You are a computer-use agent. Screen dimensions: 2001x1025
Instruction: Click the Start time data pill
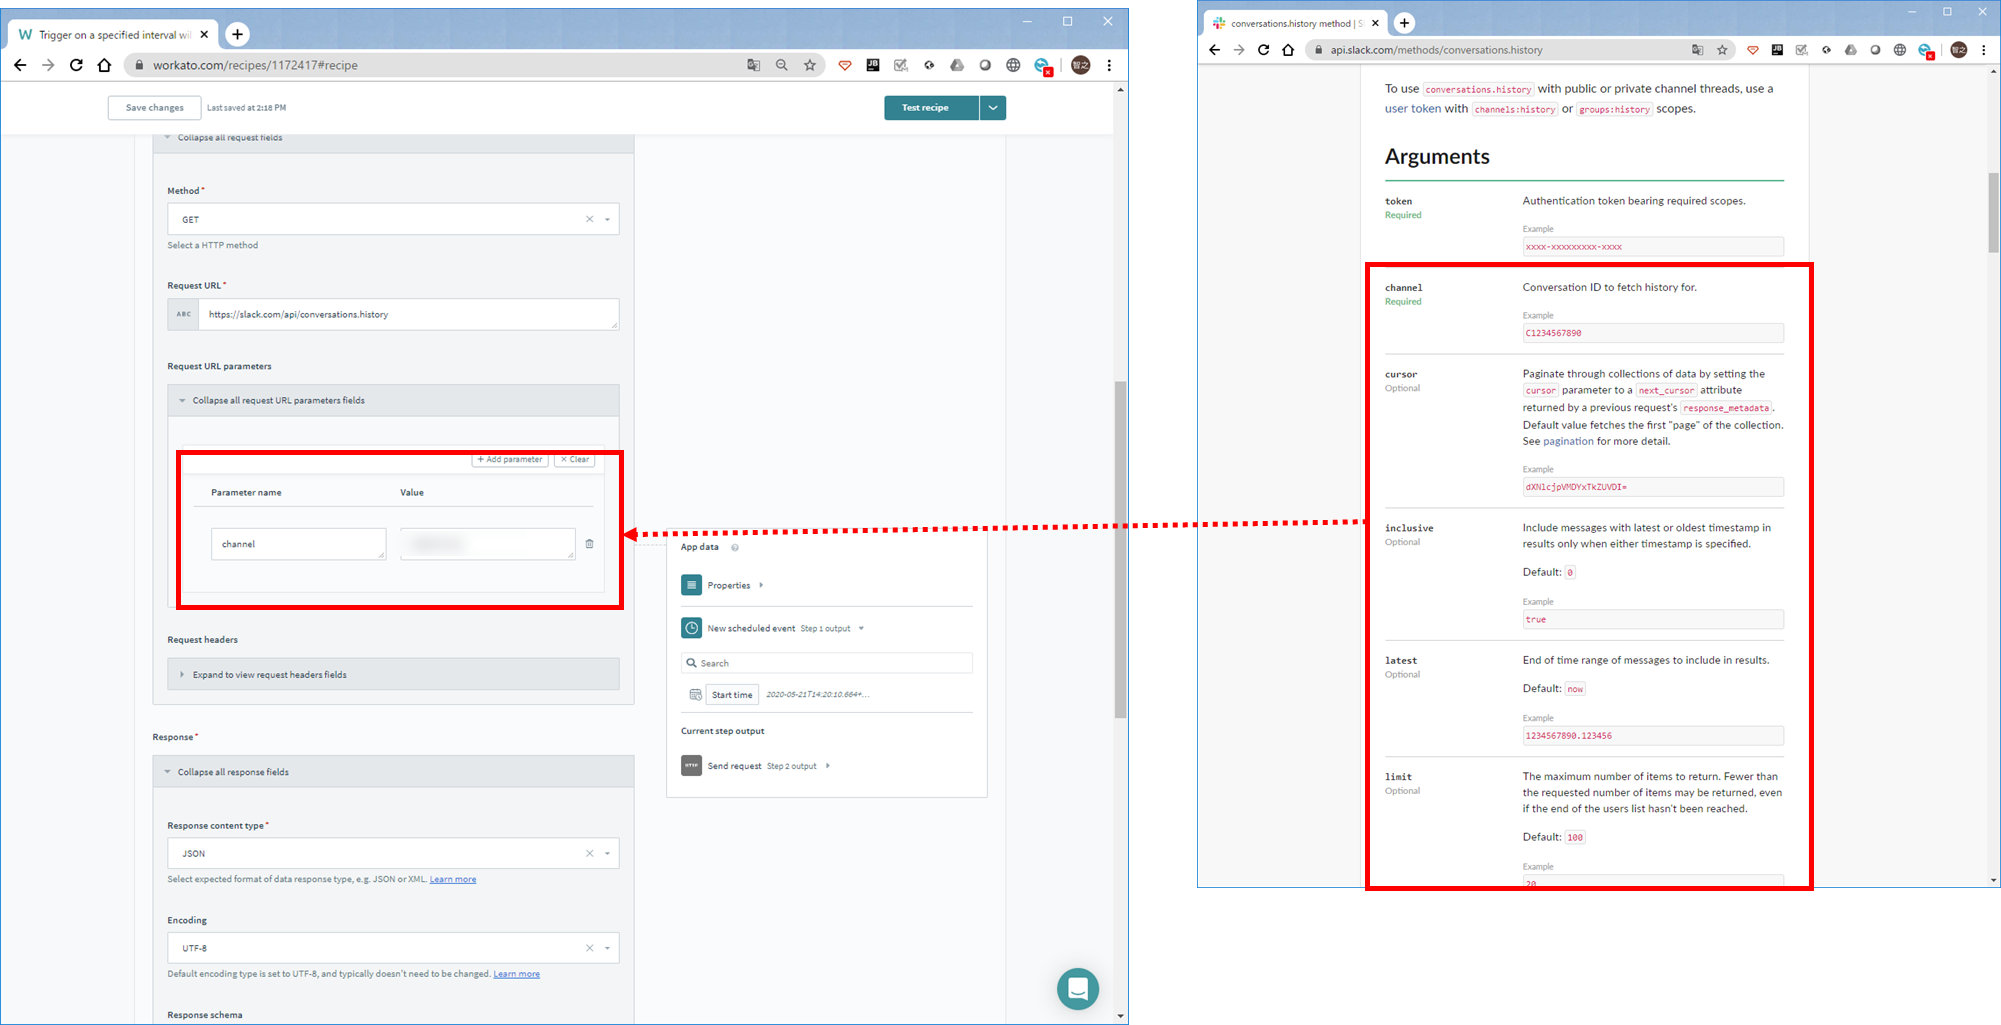732,695
